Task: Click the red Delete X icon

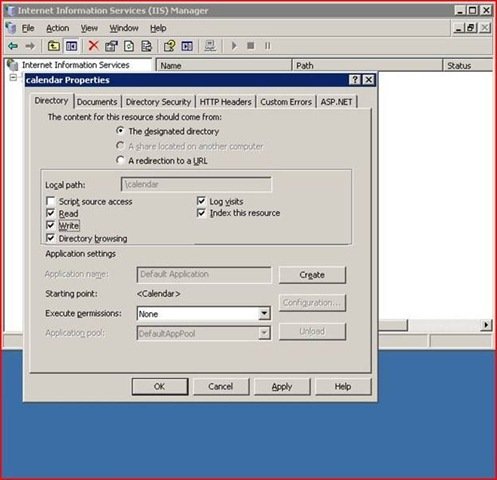Action: click(x=94, y=46)
